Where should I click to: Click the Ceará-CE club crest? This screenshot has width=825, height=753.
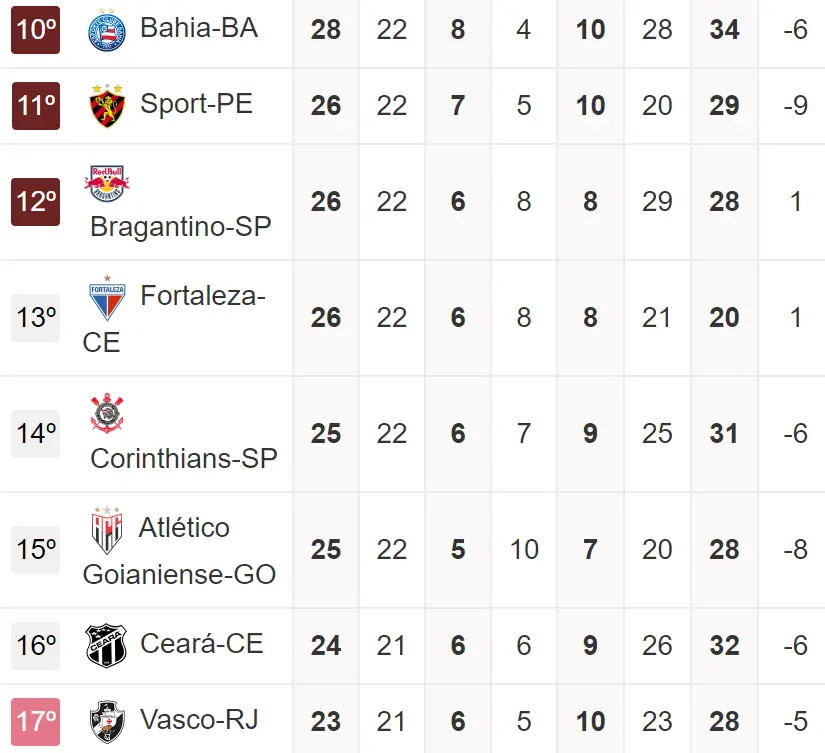107,645
